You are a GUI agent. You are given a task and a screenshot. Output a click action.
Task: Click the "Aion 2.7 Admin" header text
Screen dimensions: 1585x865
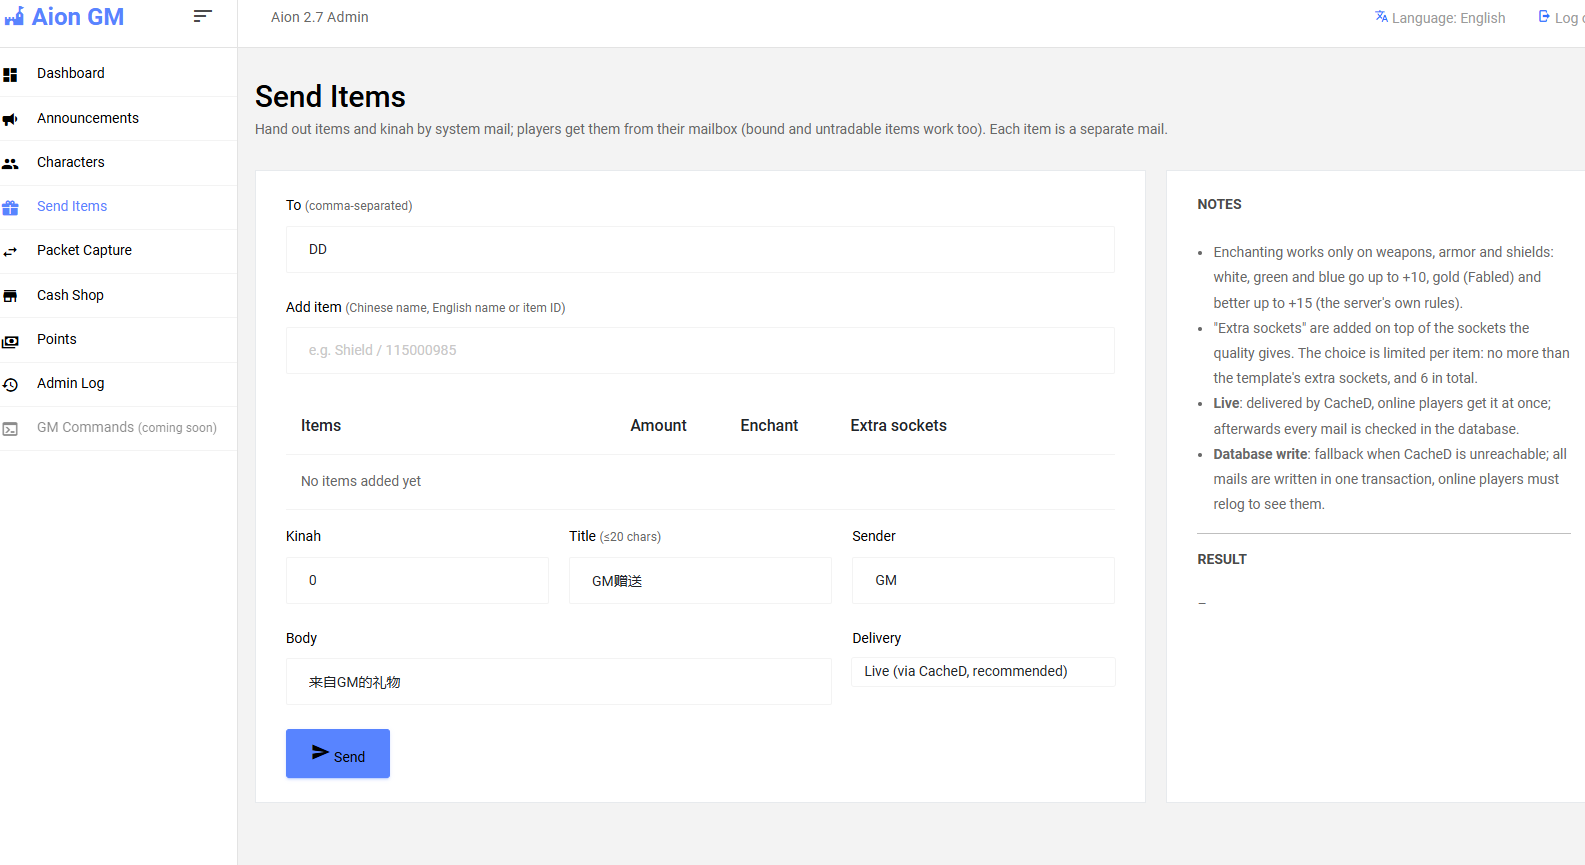pyautogui.click(x=320, y=17)
